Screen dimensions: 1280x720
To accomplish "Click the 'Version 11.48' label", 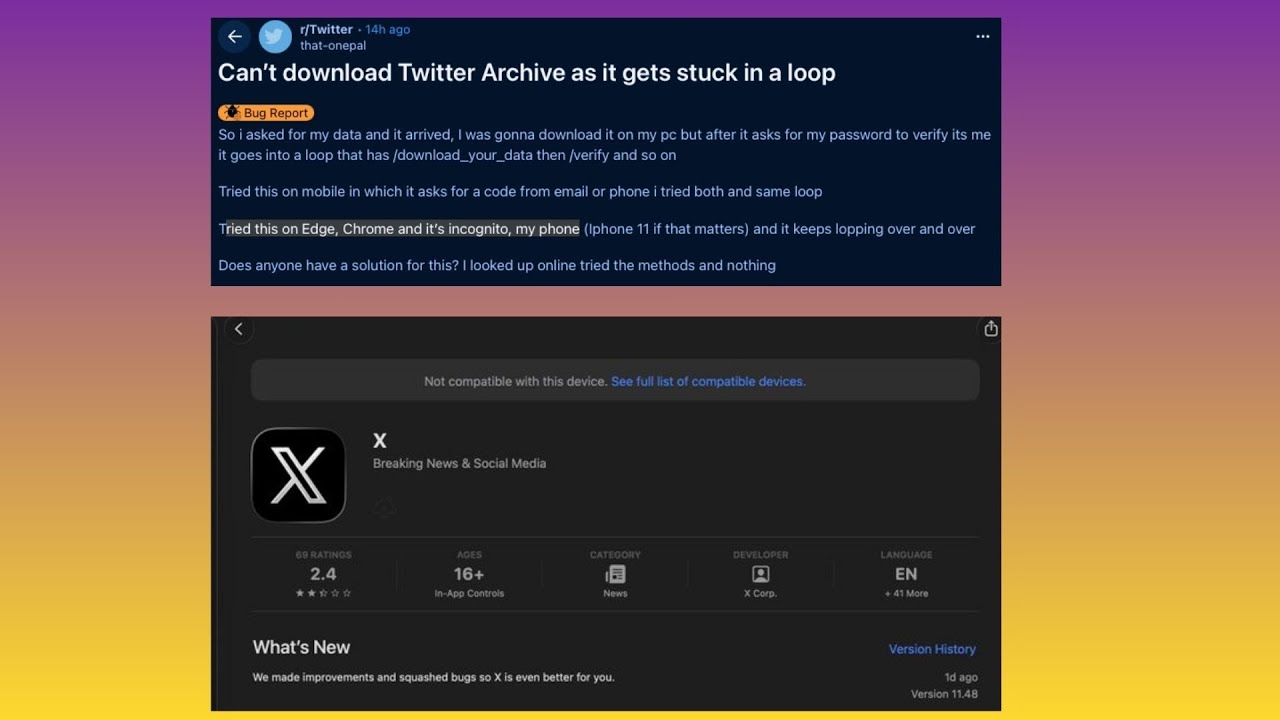I will pyautogui.click(x=944, y=694).
